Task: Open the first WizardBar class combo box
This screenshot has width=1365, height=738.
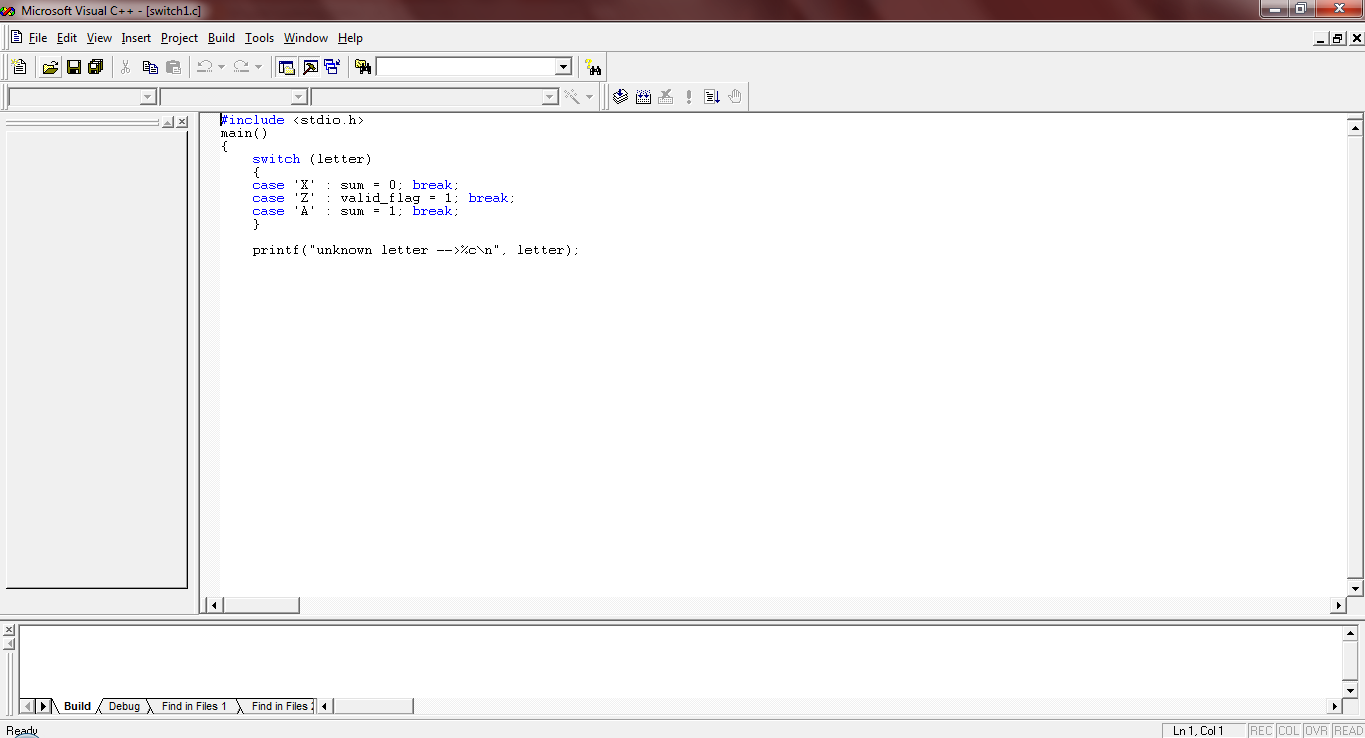Action: (82, 97)
